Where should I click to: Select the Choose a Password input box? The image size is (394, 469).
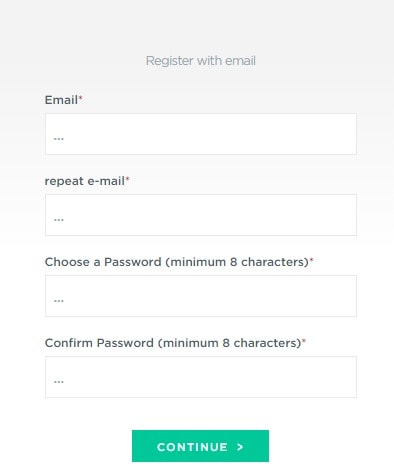[x=201, y=296]
